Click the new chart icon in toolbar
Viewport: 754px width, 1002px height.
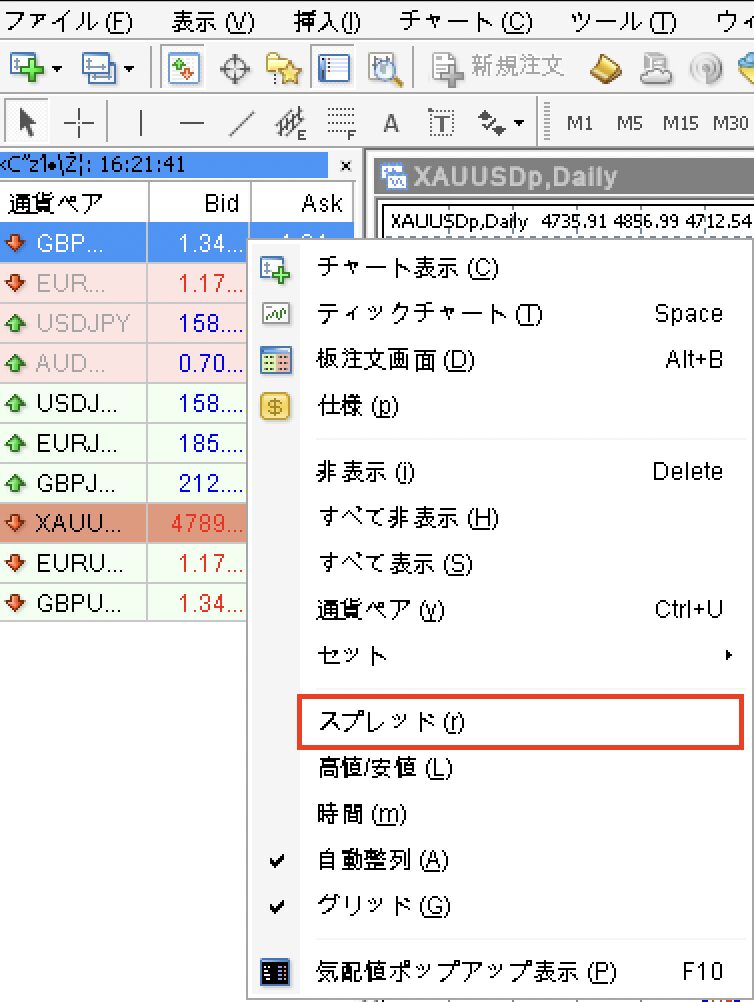[x=28, y=68]
